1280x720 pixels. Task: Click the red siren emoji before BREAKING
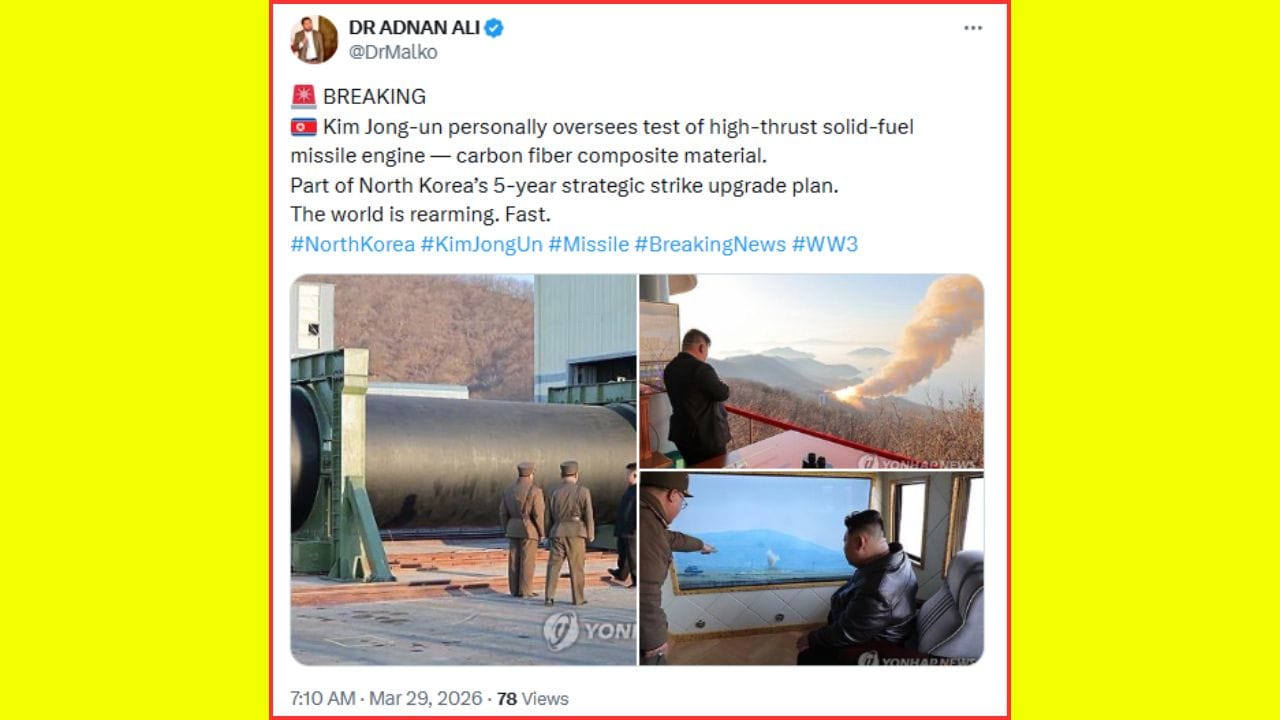tap(304, 96)
